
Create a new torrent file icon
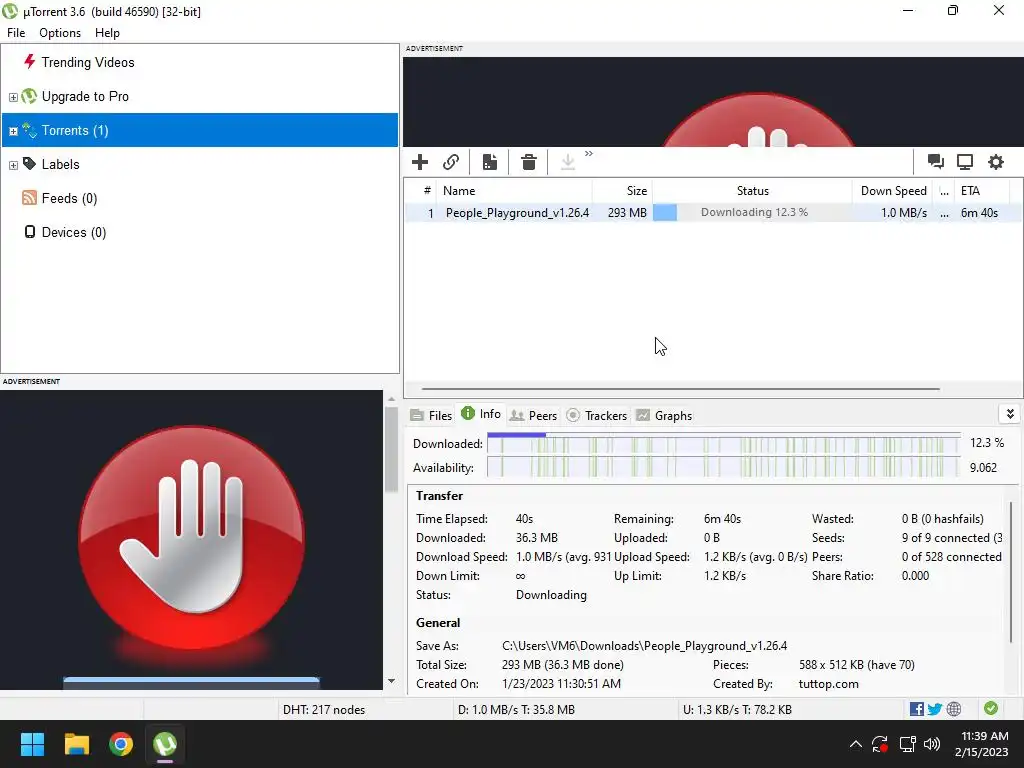click(x=490, y=162)
